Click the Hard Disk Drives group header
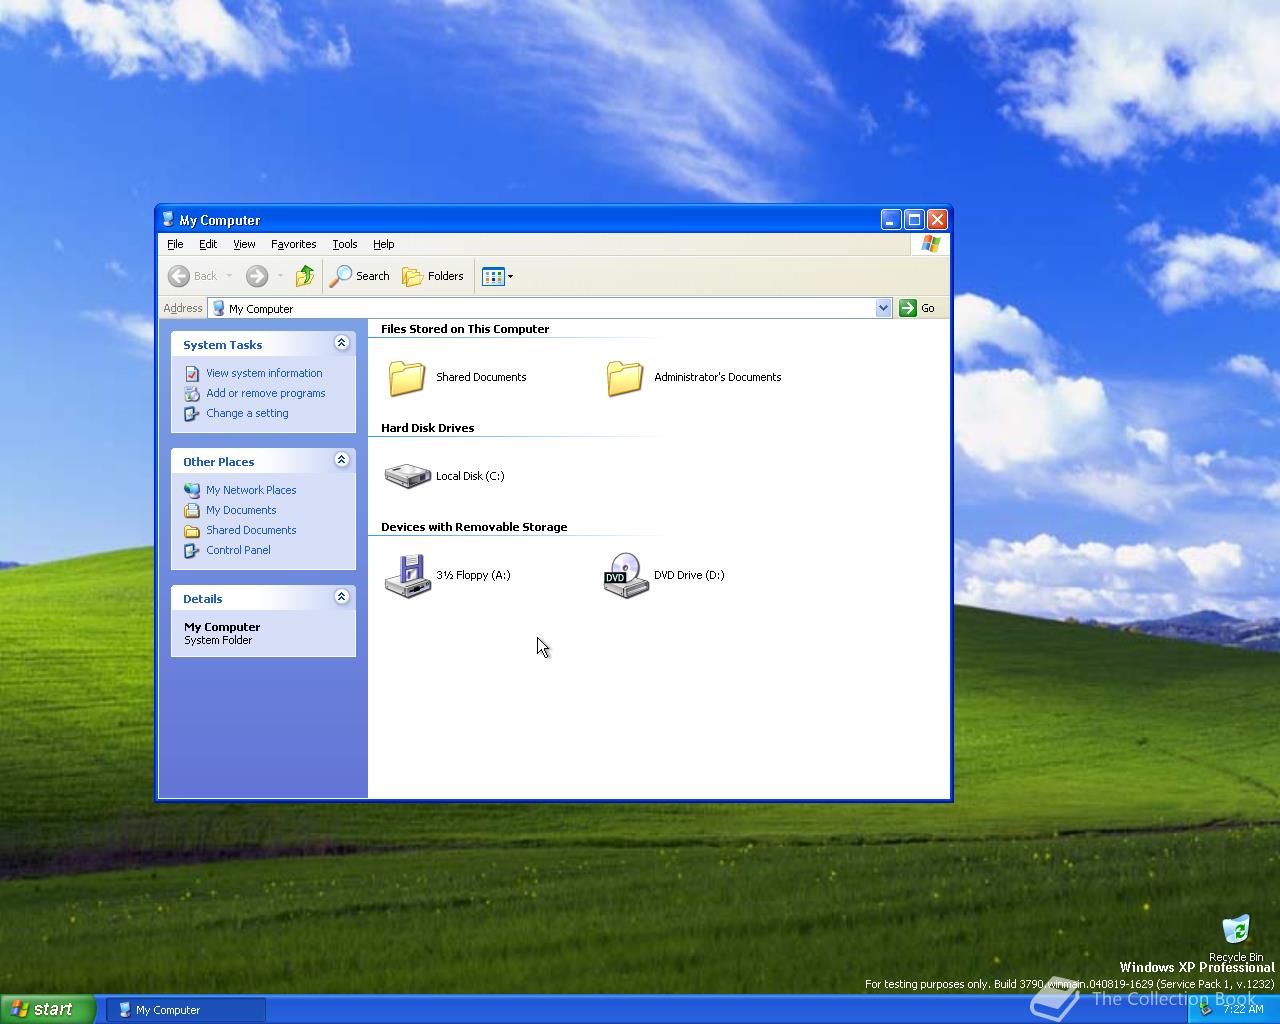 (x=427, y=428)
